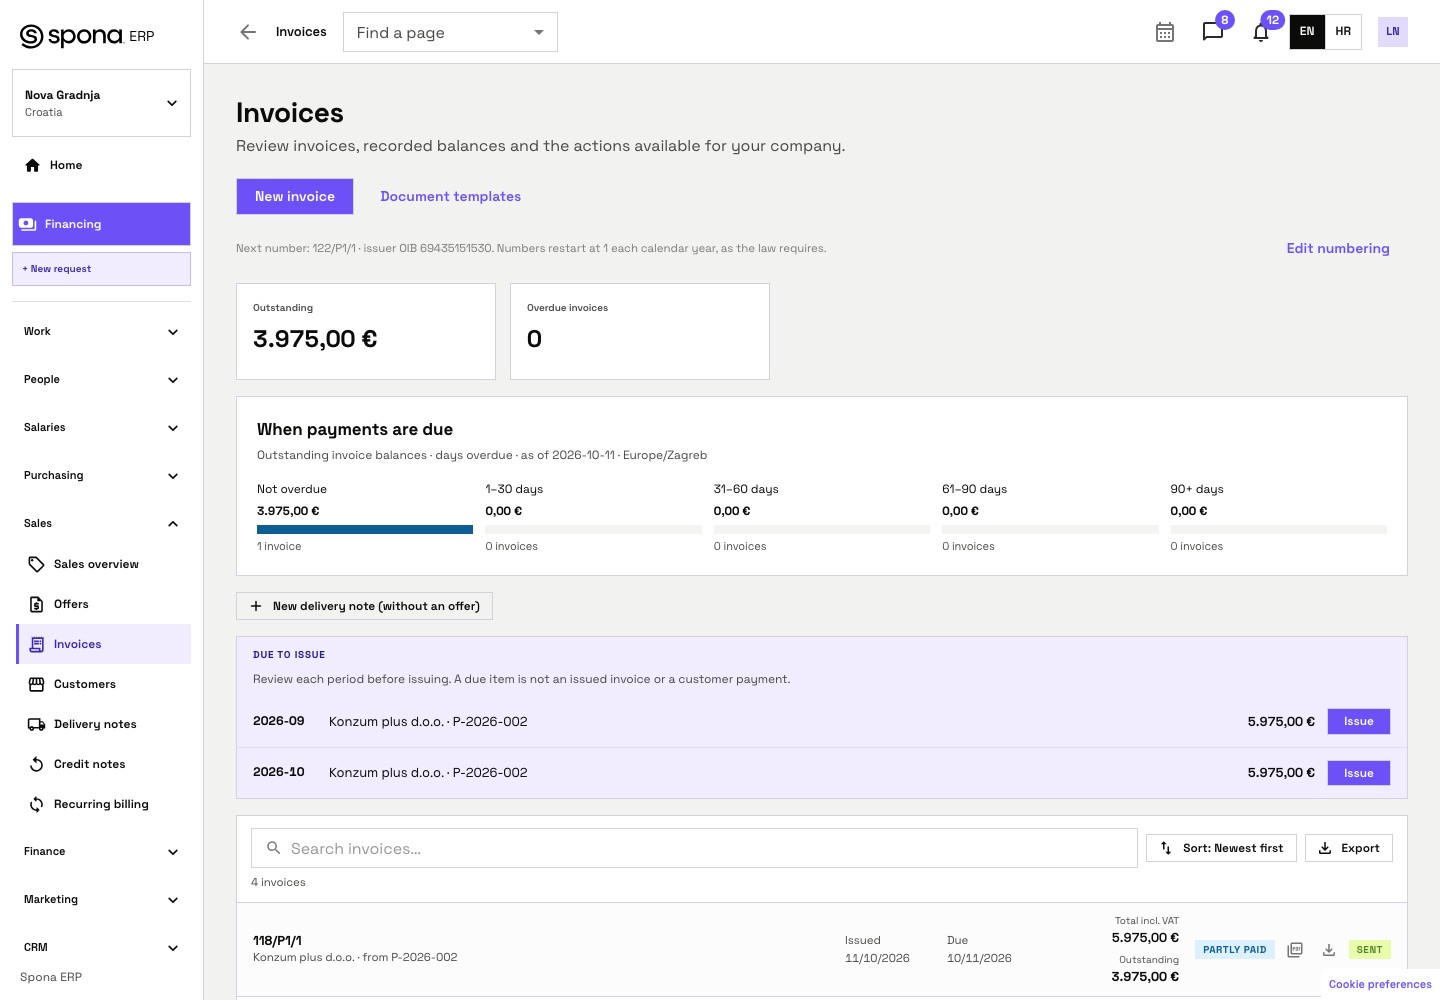Collapse the Sales section in the sidebar
The image size is (1440, 1000).
pyautogui.click(x=101, y=523)
